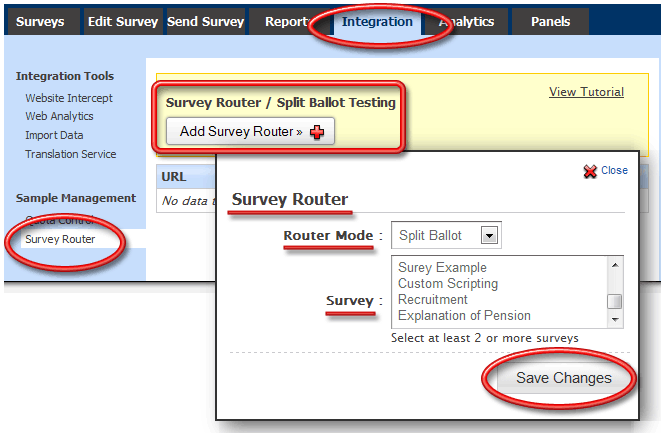Screen dimensions: 665x433
Task: Switch to the Panels tab
Action: pyautogui.click(x=550, y=21)
